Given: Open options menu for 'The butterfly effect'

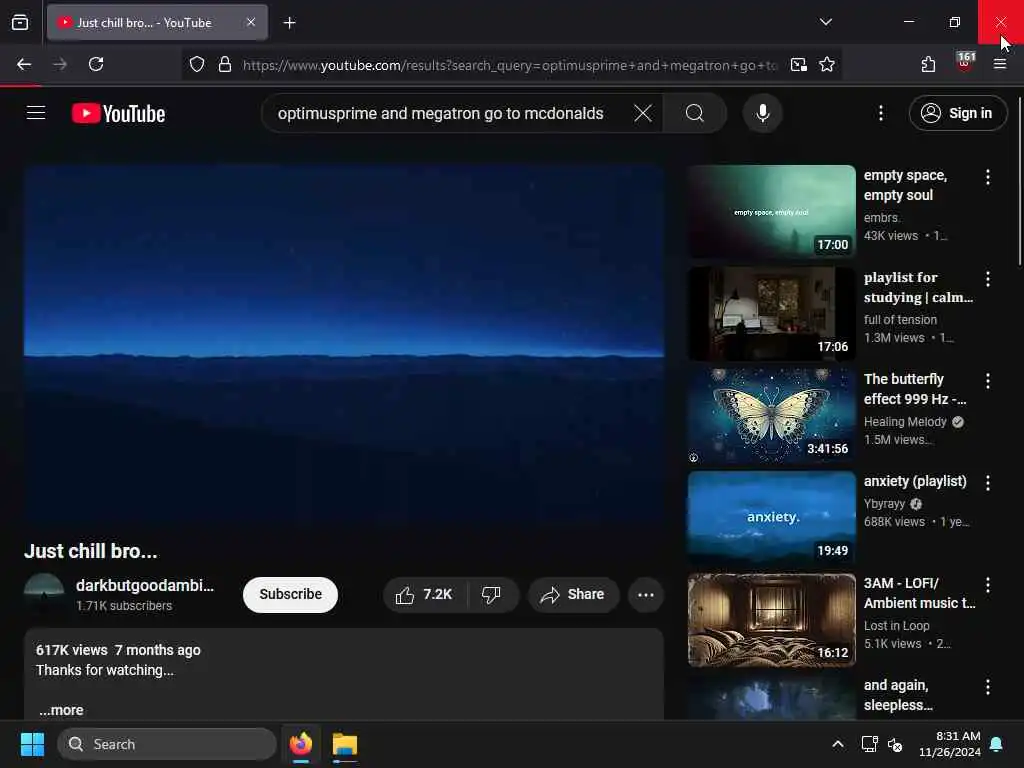Looking at the screenshot, I should click(x=987, y=380).
